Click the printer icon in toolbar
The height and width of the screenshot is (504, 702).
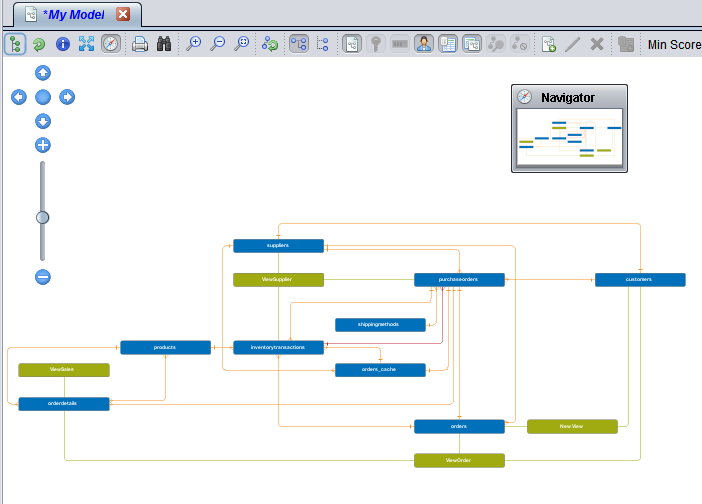(x=140, y=44)
